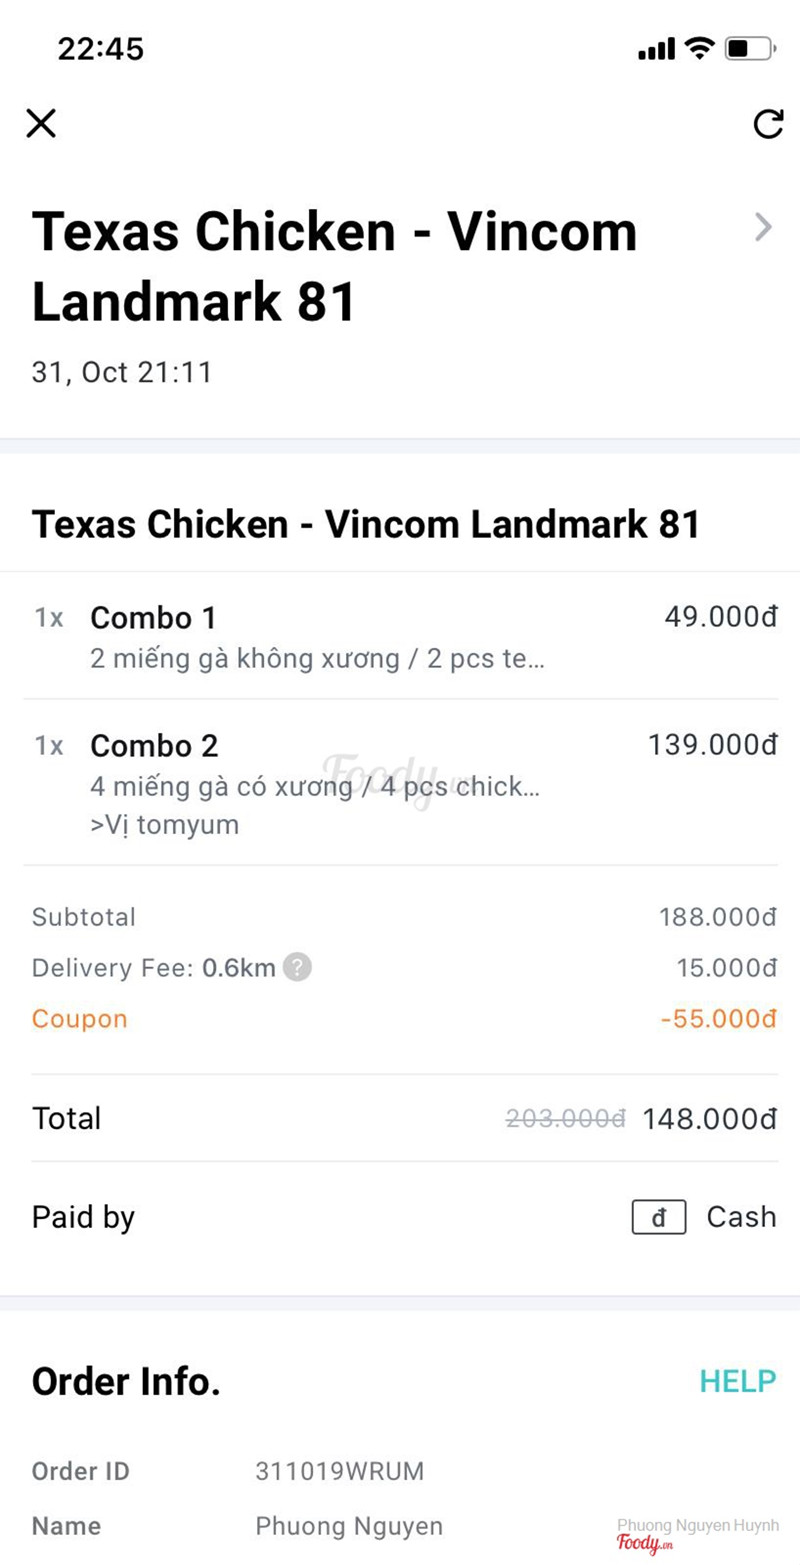Tap the Order ID 311019WRUM
This screenshot has width=800, height=1565.
point(340,1471)
